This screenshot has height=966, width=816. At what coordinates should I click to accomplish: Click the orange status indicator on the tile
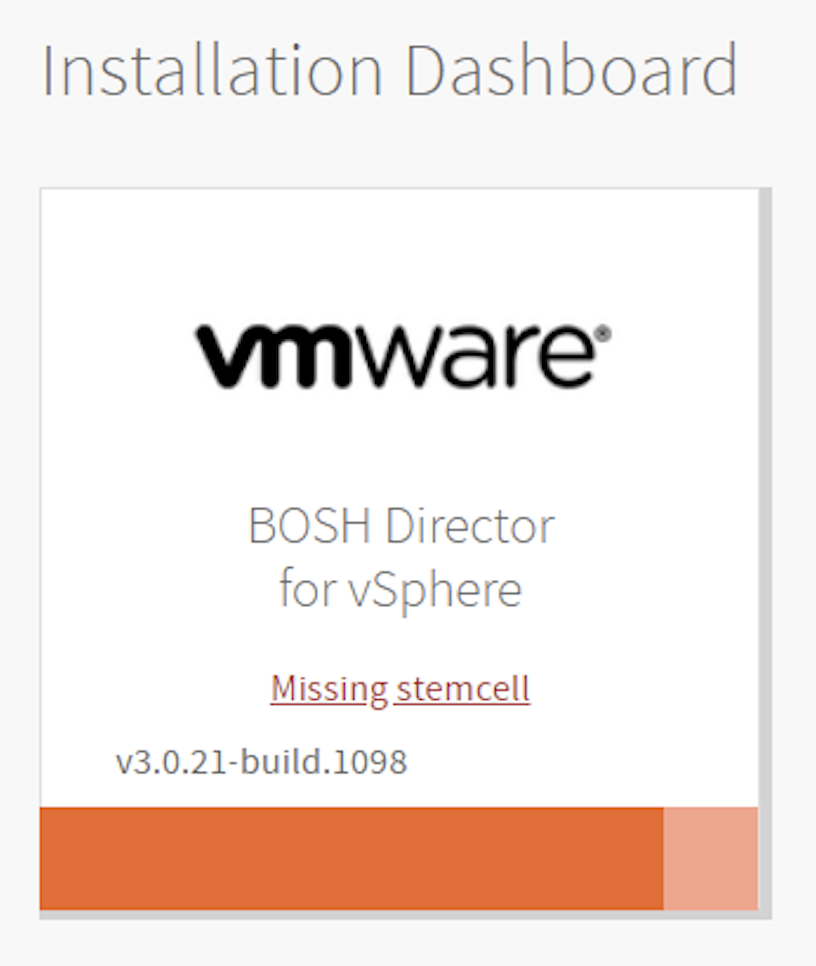(350, 858)
